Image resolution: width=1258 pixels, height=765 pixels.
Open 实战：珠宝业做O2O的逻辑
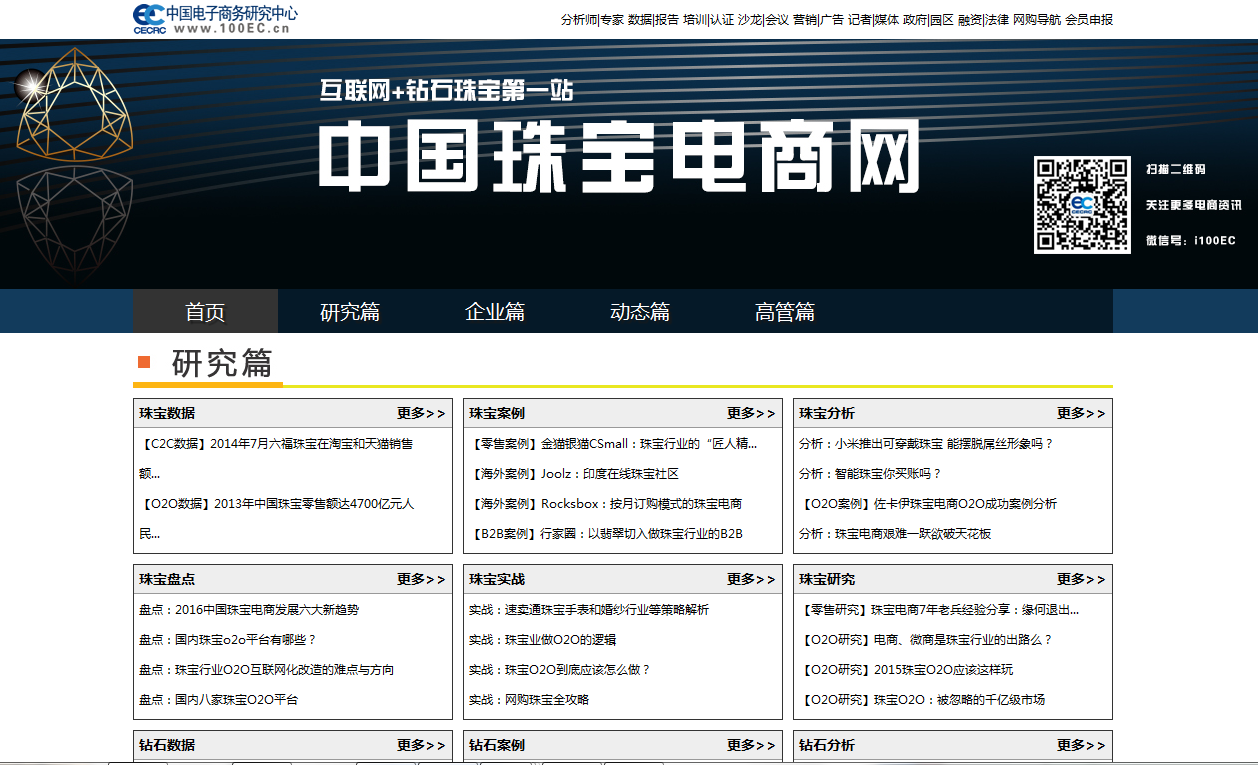point(542,639)
